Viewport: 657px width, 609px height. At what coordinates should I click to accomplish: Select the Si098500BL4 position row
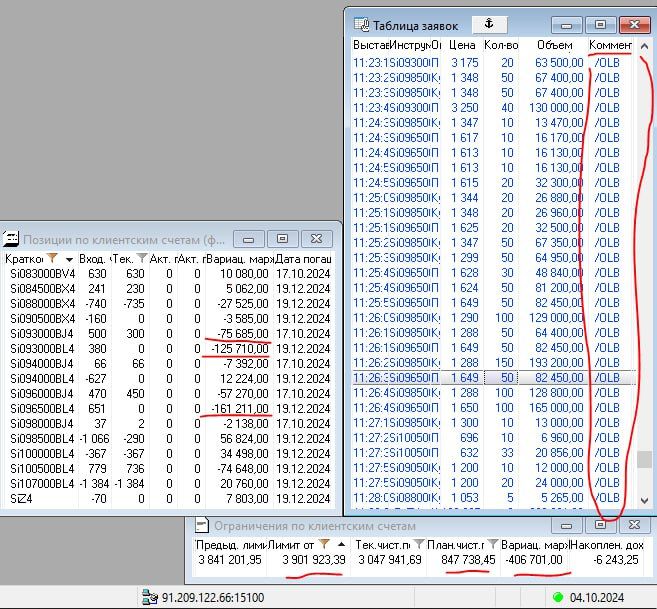pos(169,439)
